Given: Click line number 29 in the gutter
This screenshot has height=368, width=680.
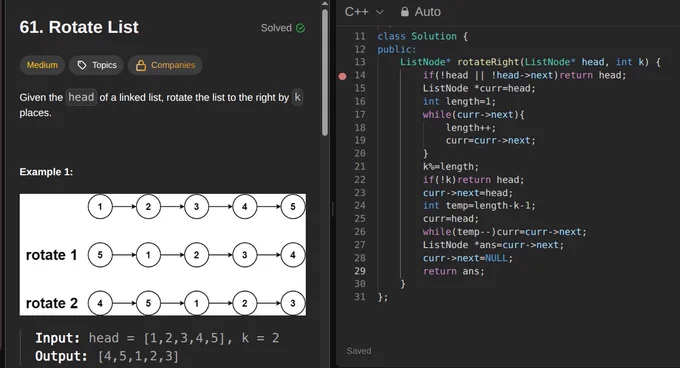Looking at the screenshot, I should pos(360,271).
